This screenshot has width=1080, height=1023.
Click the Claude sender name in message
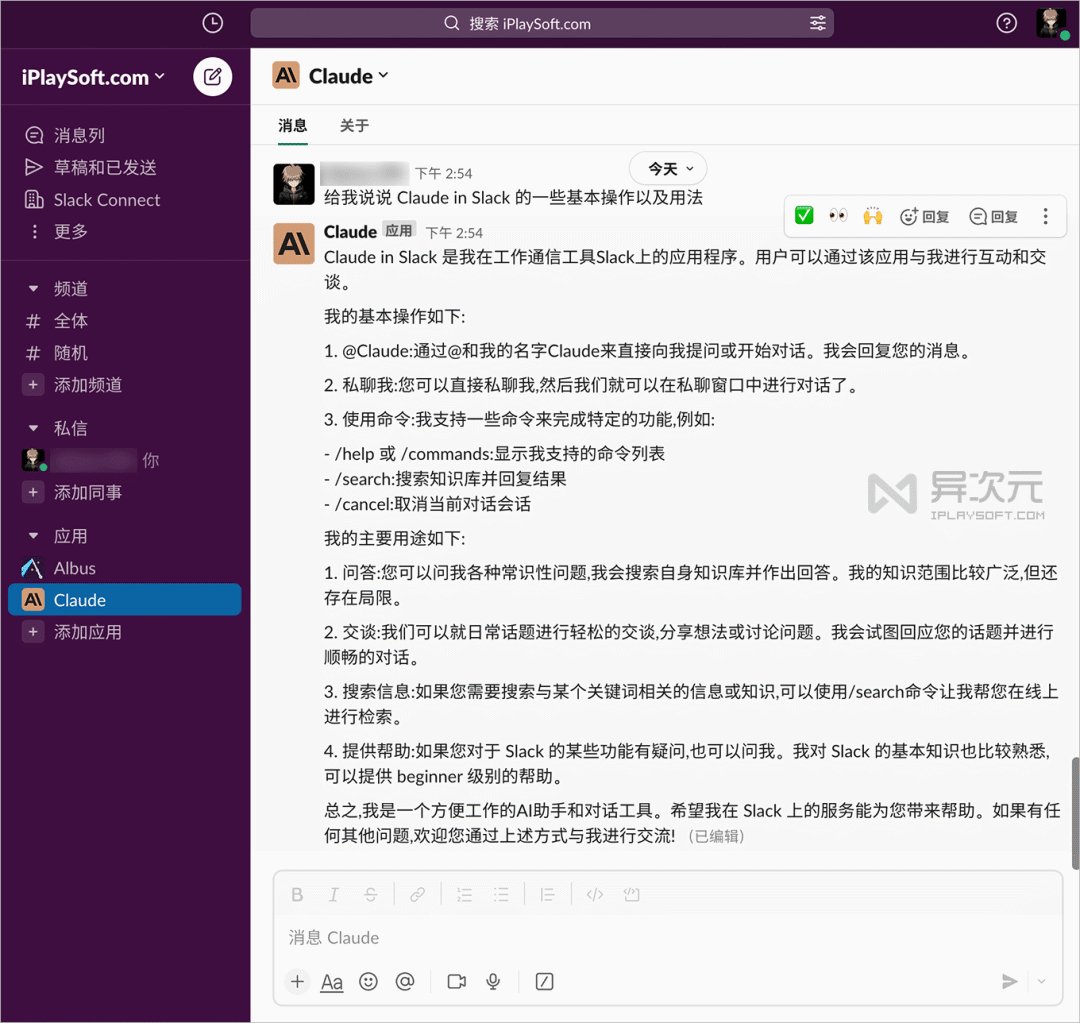coord(350,232)
